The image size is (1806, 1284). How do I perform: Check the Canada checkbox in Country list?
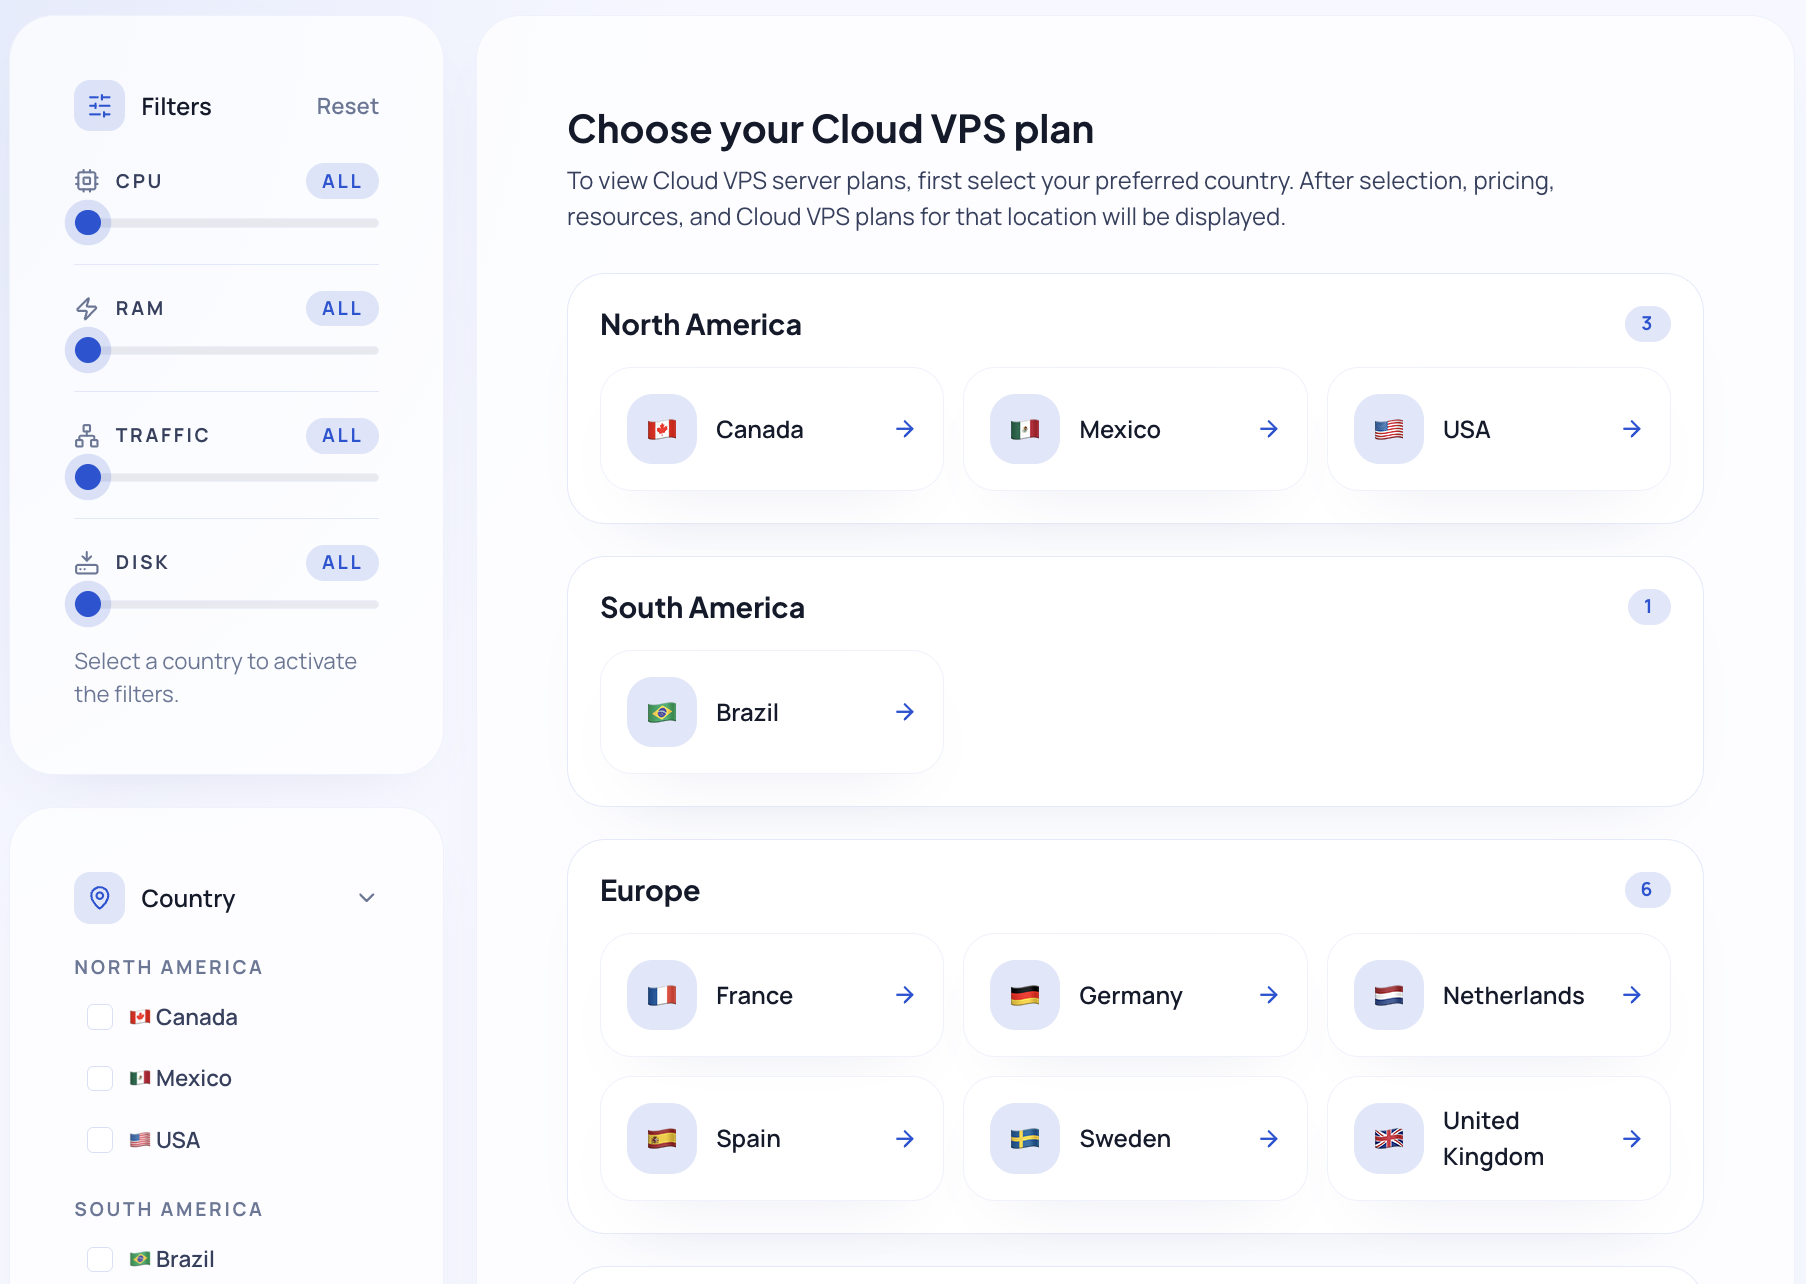100,1017
